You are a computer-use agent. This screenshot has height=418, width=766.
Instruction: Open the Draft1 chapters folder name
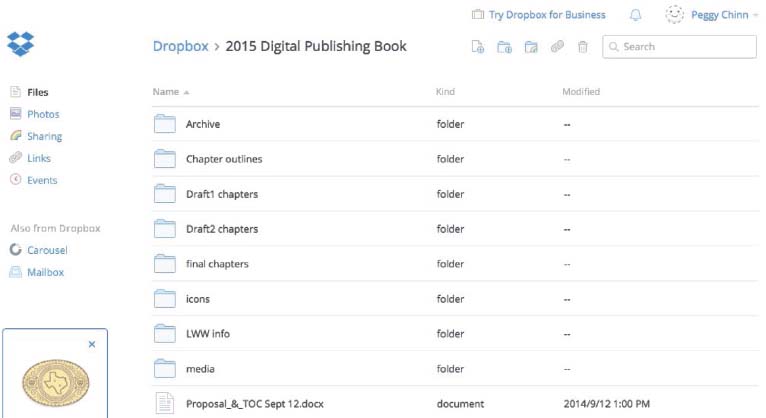pos(222,194)
